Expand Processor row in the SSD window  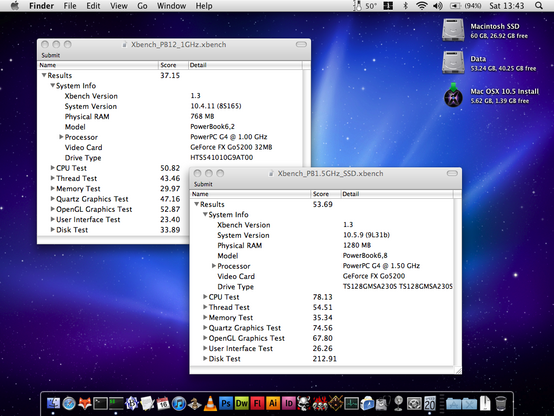pos(214,266)
